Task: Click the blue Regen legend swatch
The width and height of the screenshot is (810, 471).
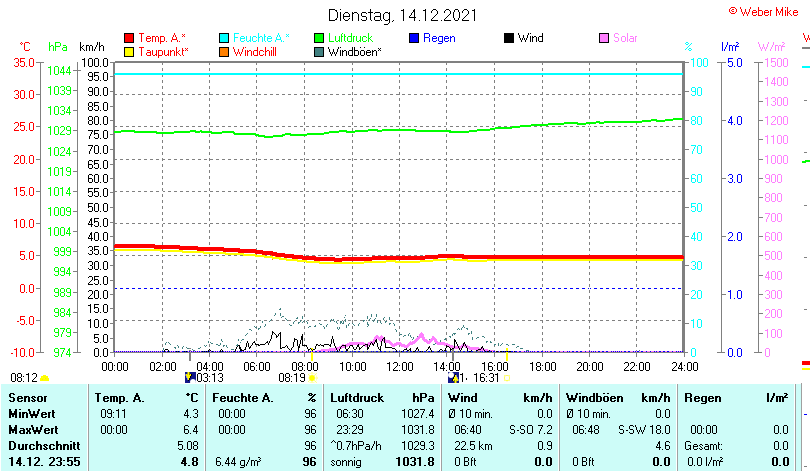Action: pyautogui.click(x=415, y=38)
